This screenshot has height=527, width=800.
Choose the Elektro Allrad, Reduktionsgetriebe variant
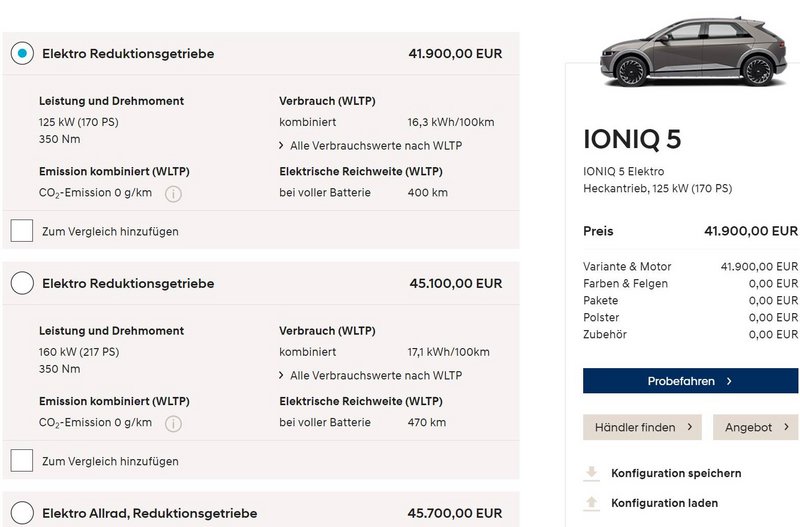click(x=22, y=513)
